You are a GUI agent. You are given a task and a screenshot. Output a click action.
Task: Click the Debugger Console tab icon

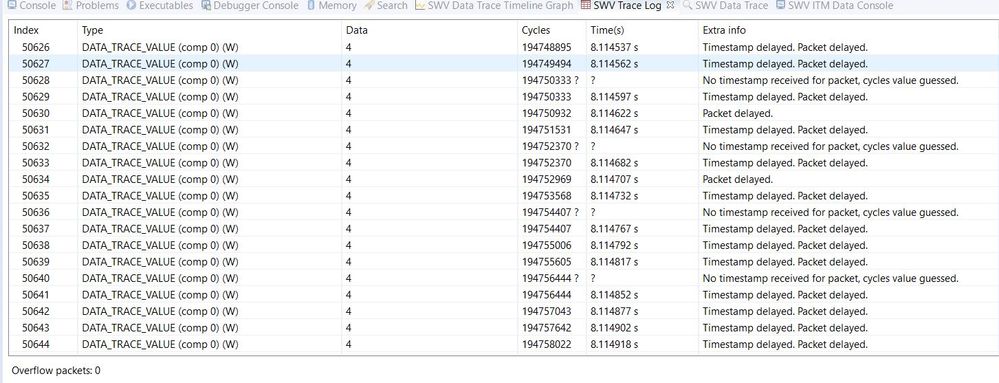[206, 5]
